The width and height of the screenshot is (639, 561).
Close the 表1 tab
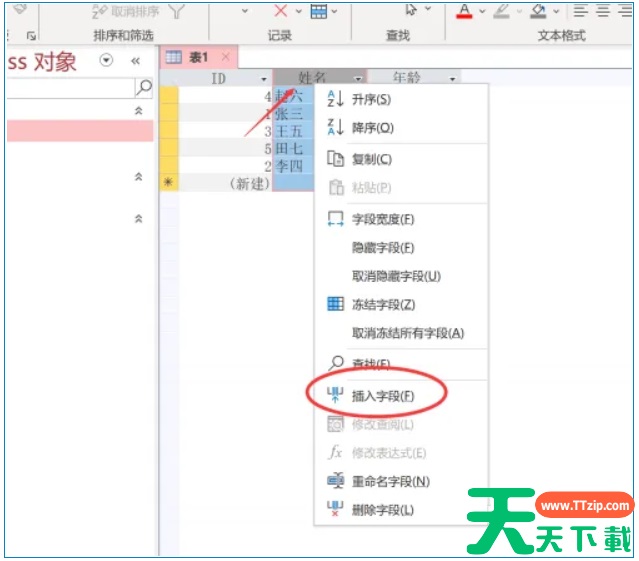(x=225, y=57)
